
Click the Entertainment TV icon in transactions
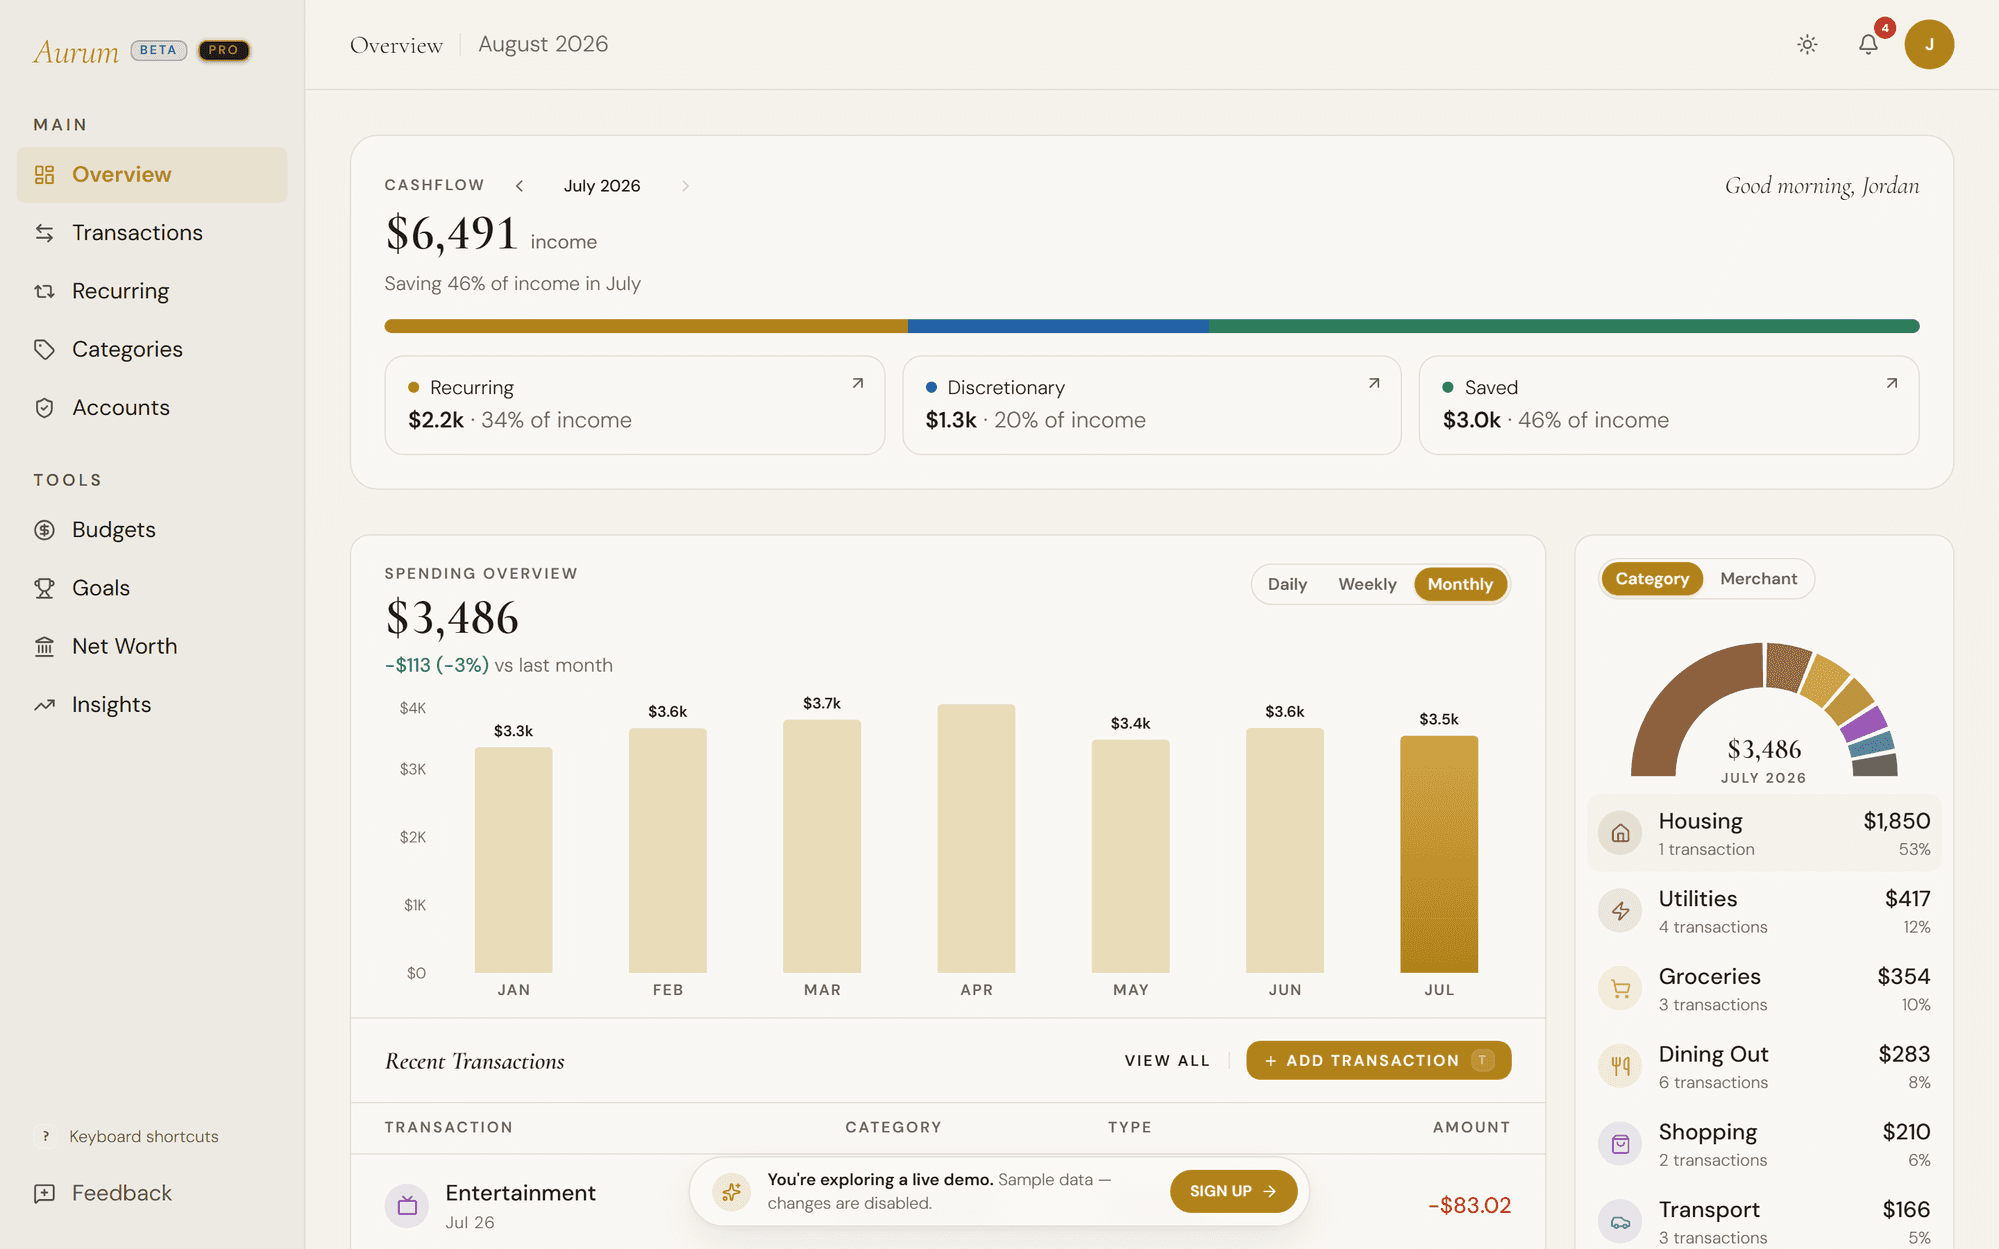tap(407, 1206)
